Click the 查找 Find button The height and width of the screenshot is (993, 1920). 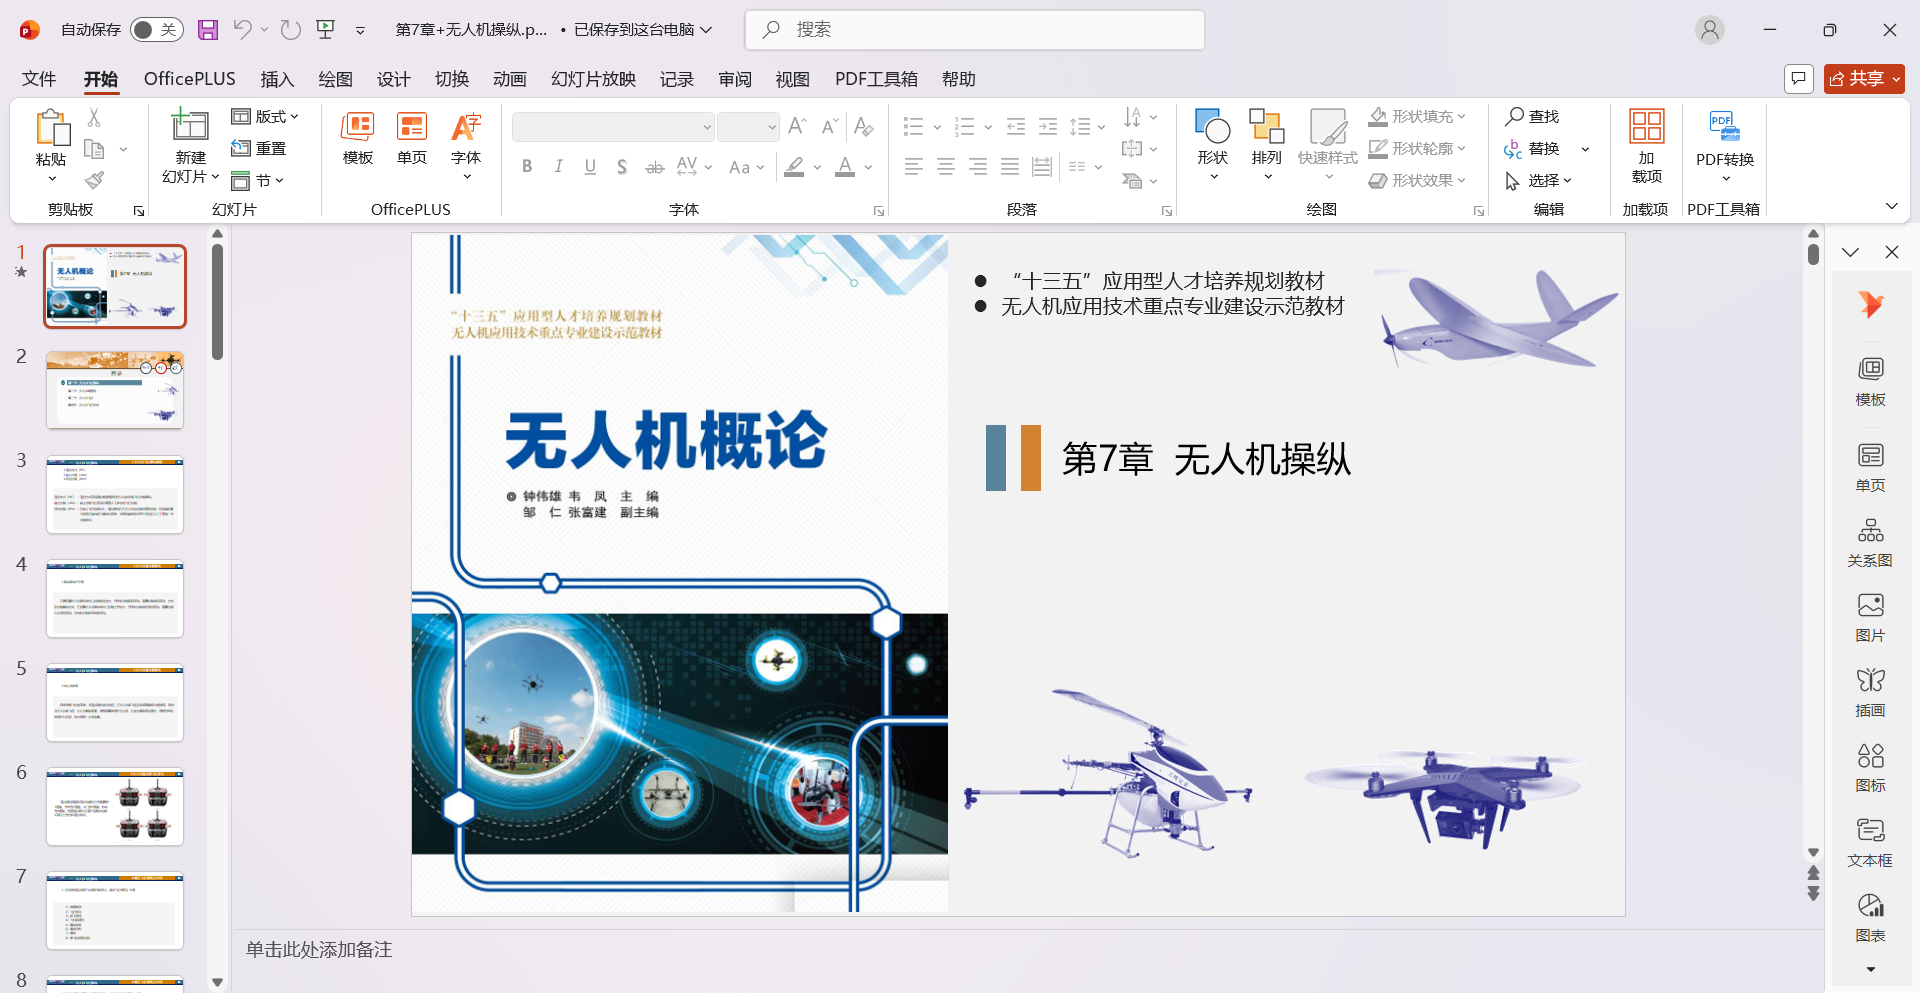coord(1533,117)
